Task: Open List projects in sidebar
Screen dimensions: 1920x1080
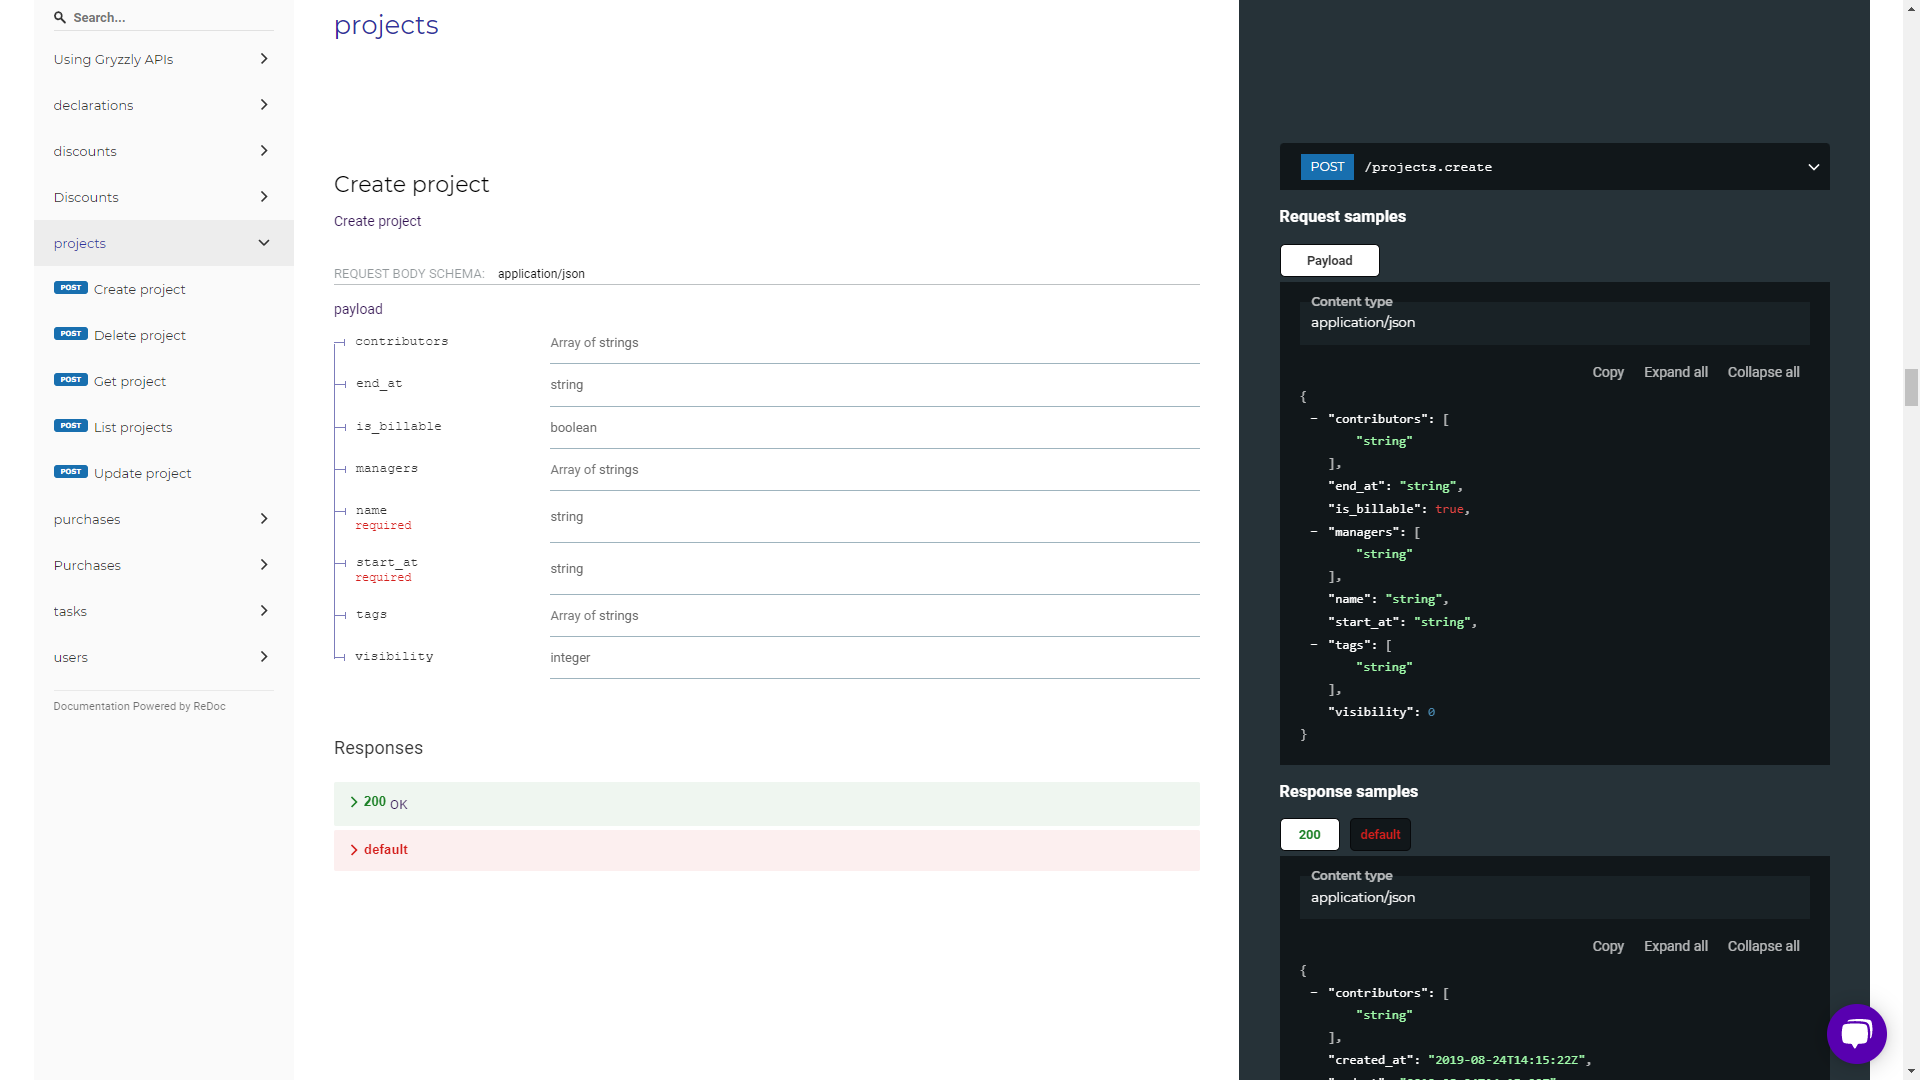Action: (x=164, y=427)
